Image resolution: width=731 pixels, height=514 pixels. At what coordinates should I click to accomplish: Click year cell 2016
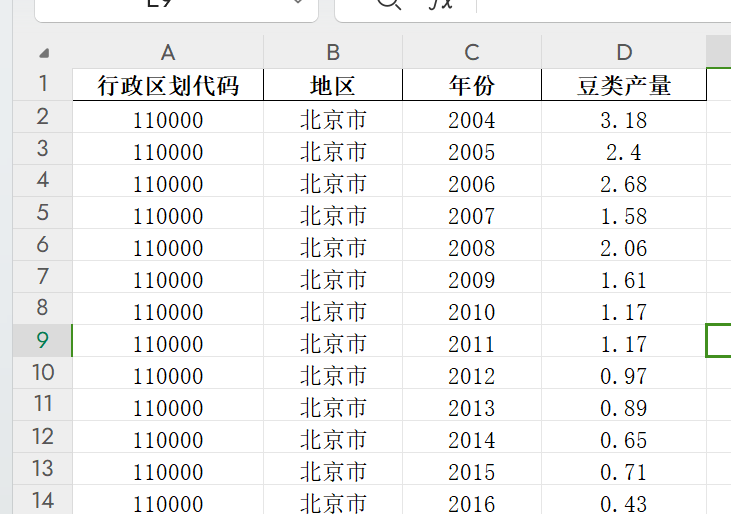[472, 500]
